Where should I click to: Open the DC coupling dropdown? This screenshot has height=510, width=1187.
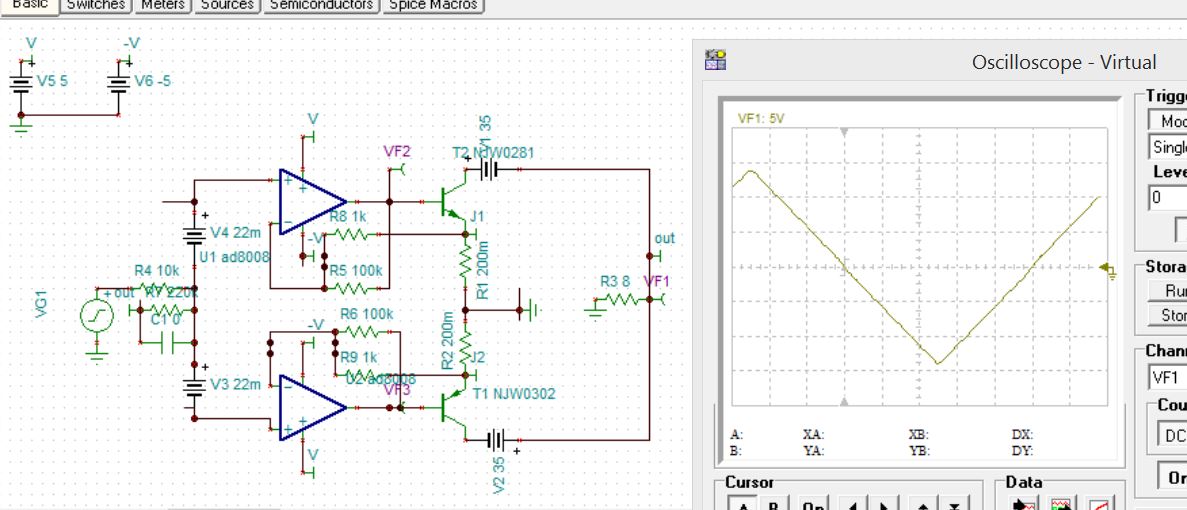[1172, 436]
